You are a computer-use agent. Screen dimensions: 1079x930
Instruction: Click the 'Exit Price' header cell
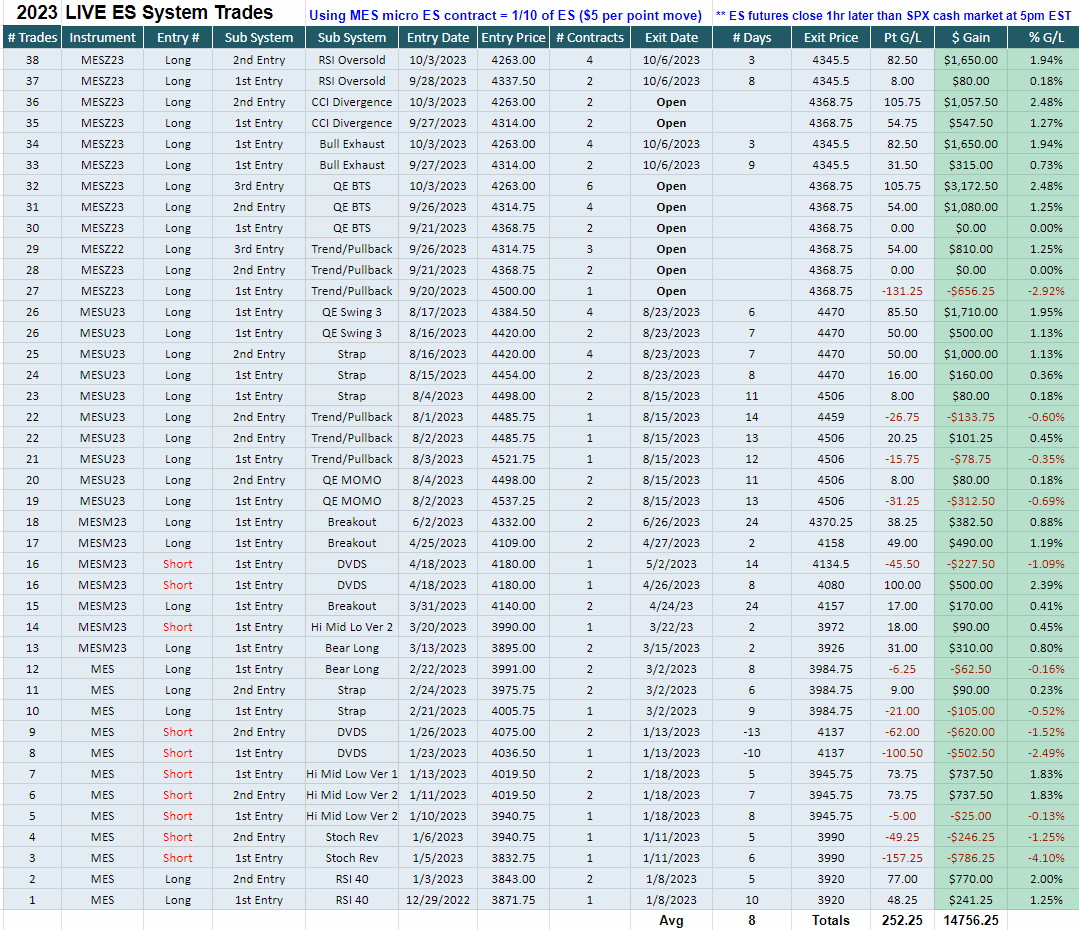tap(831, 38)
